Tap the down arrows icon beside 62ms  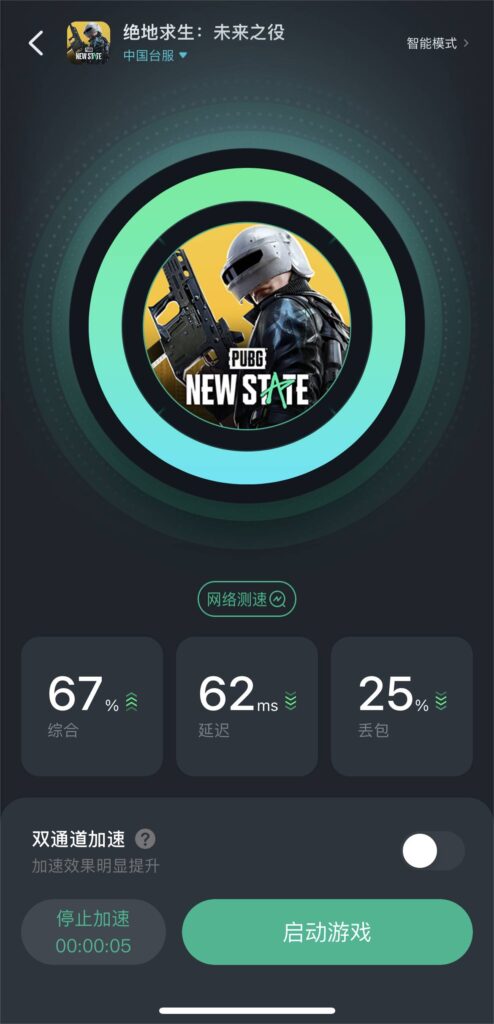pos(291,701)
